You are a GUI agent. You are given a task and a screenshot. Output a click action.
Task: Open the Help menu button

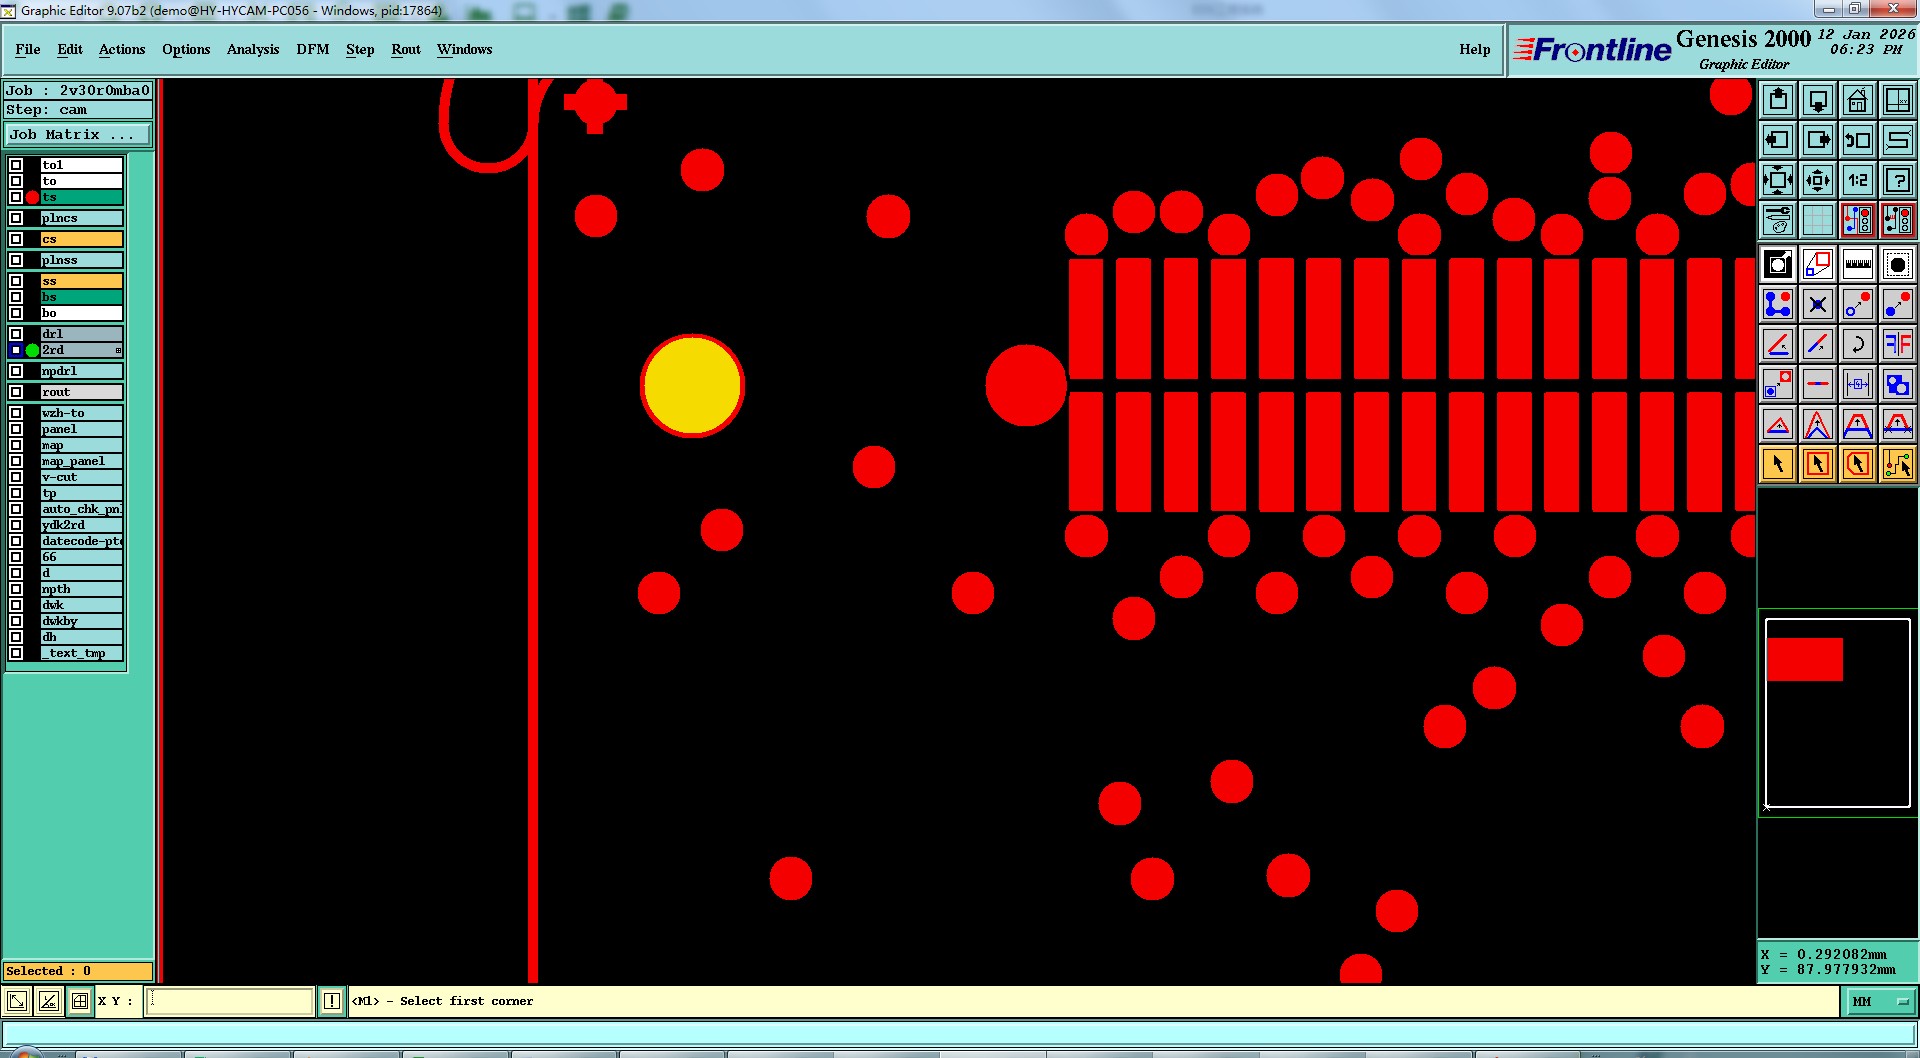point(1474,49)
